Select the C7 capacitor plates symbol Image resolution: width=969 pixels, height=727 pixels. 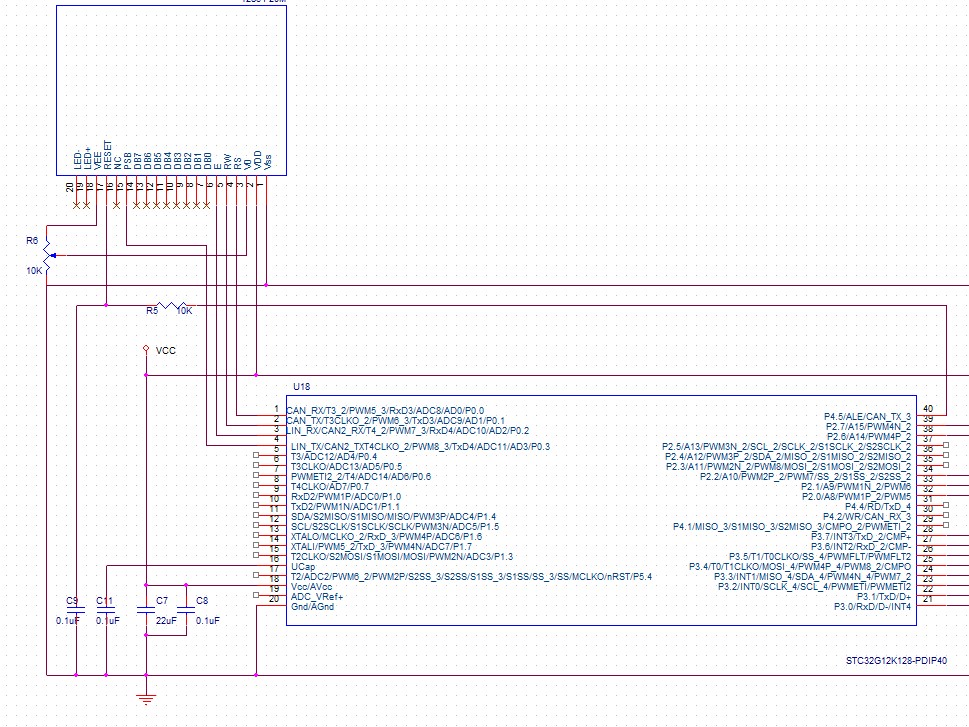click(x=146, y=610)
